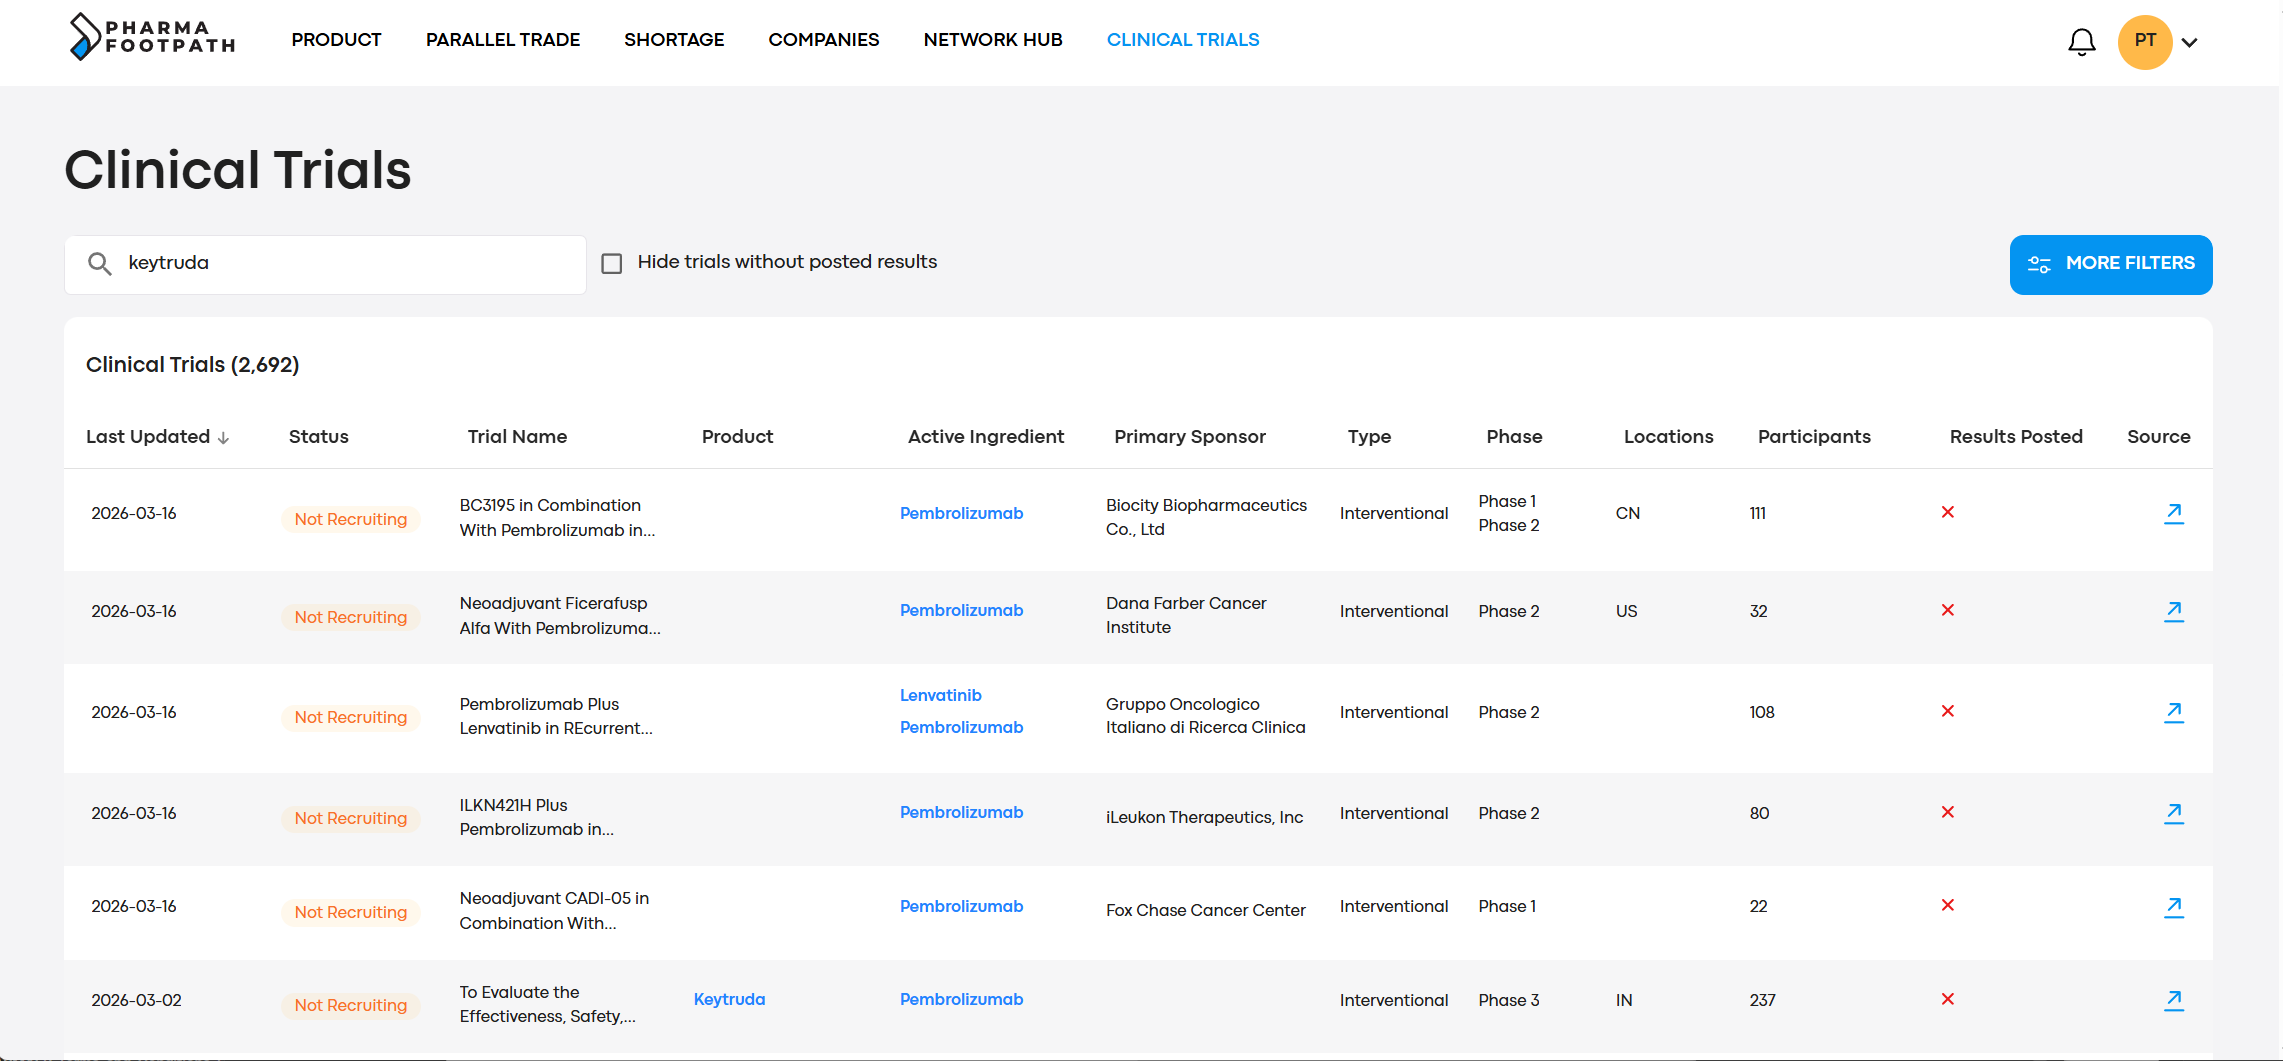This screenshot has height=1061, width=2283.
Task: Open the notifications bell icon
Action: tap(2081, 42)
